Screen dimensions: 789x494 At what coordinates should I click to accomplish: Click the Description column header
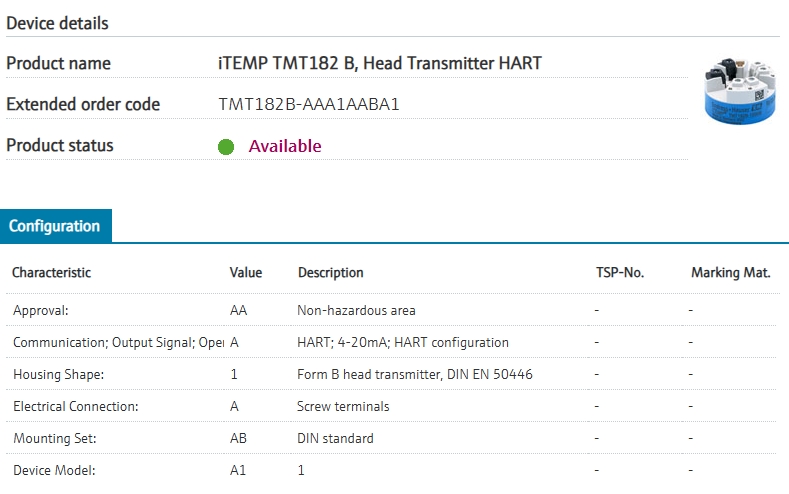click(x=331, y=272)
